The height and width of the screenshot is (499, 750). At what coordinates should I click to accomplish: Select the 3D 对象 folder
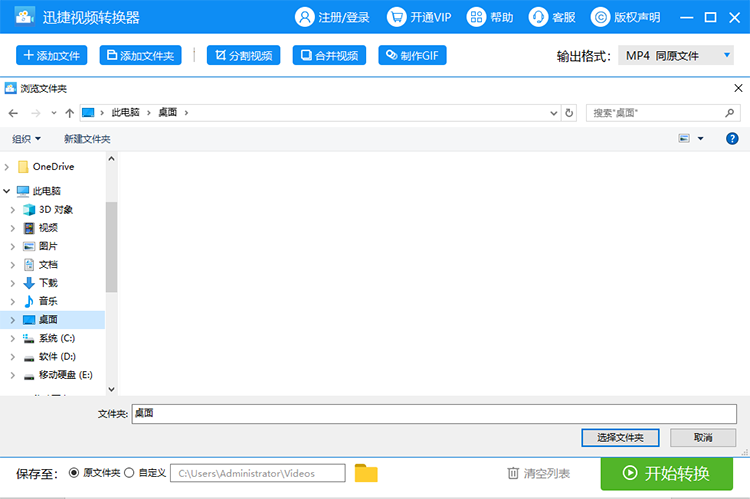point(55,210)
